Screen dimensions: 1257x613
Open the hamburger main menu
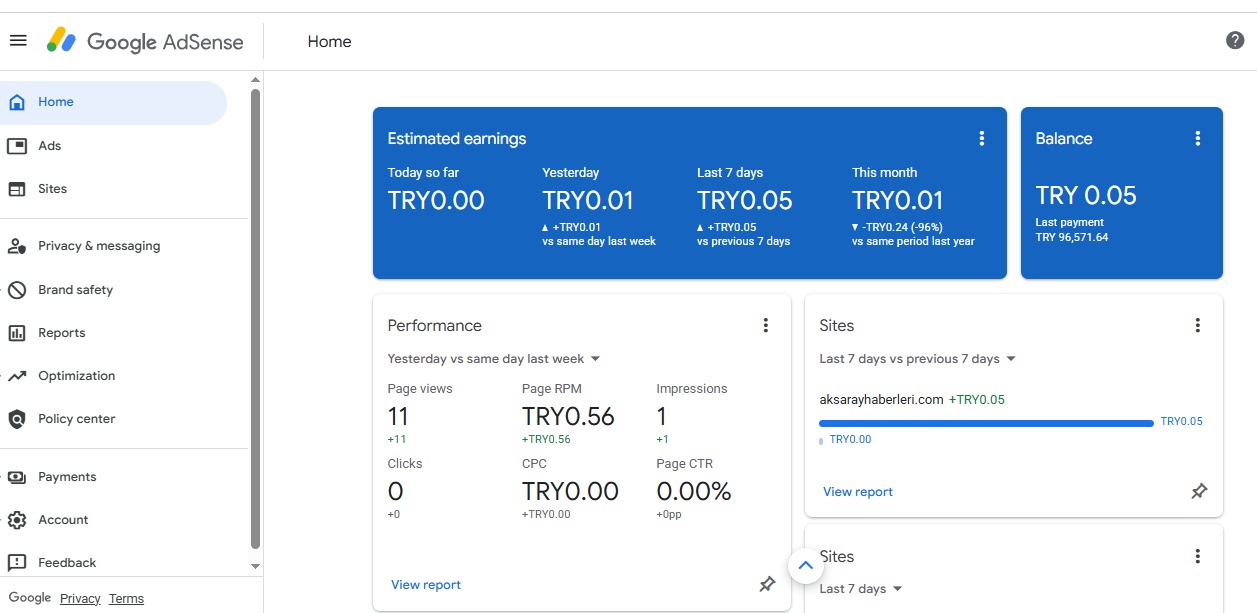click(x=18, y=41)
